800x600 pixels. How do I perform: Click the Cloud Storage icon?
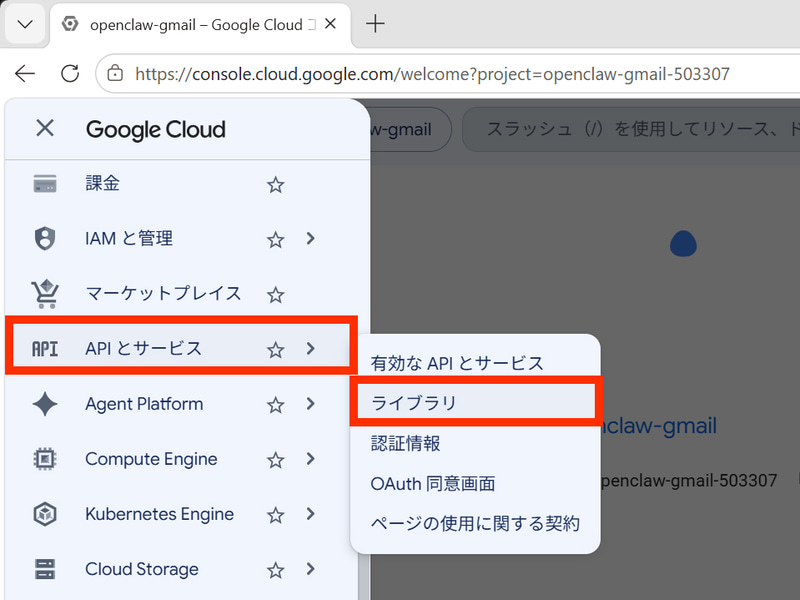45,569
